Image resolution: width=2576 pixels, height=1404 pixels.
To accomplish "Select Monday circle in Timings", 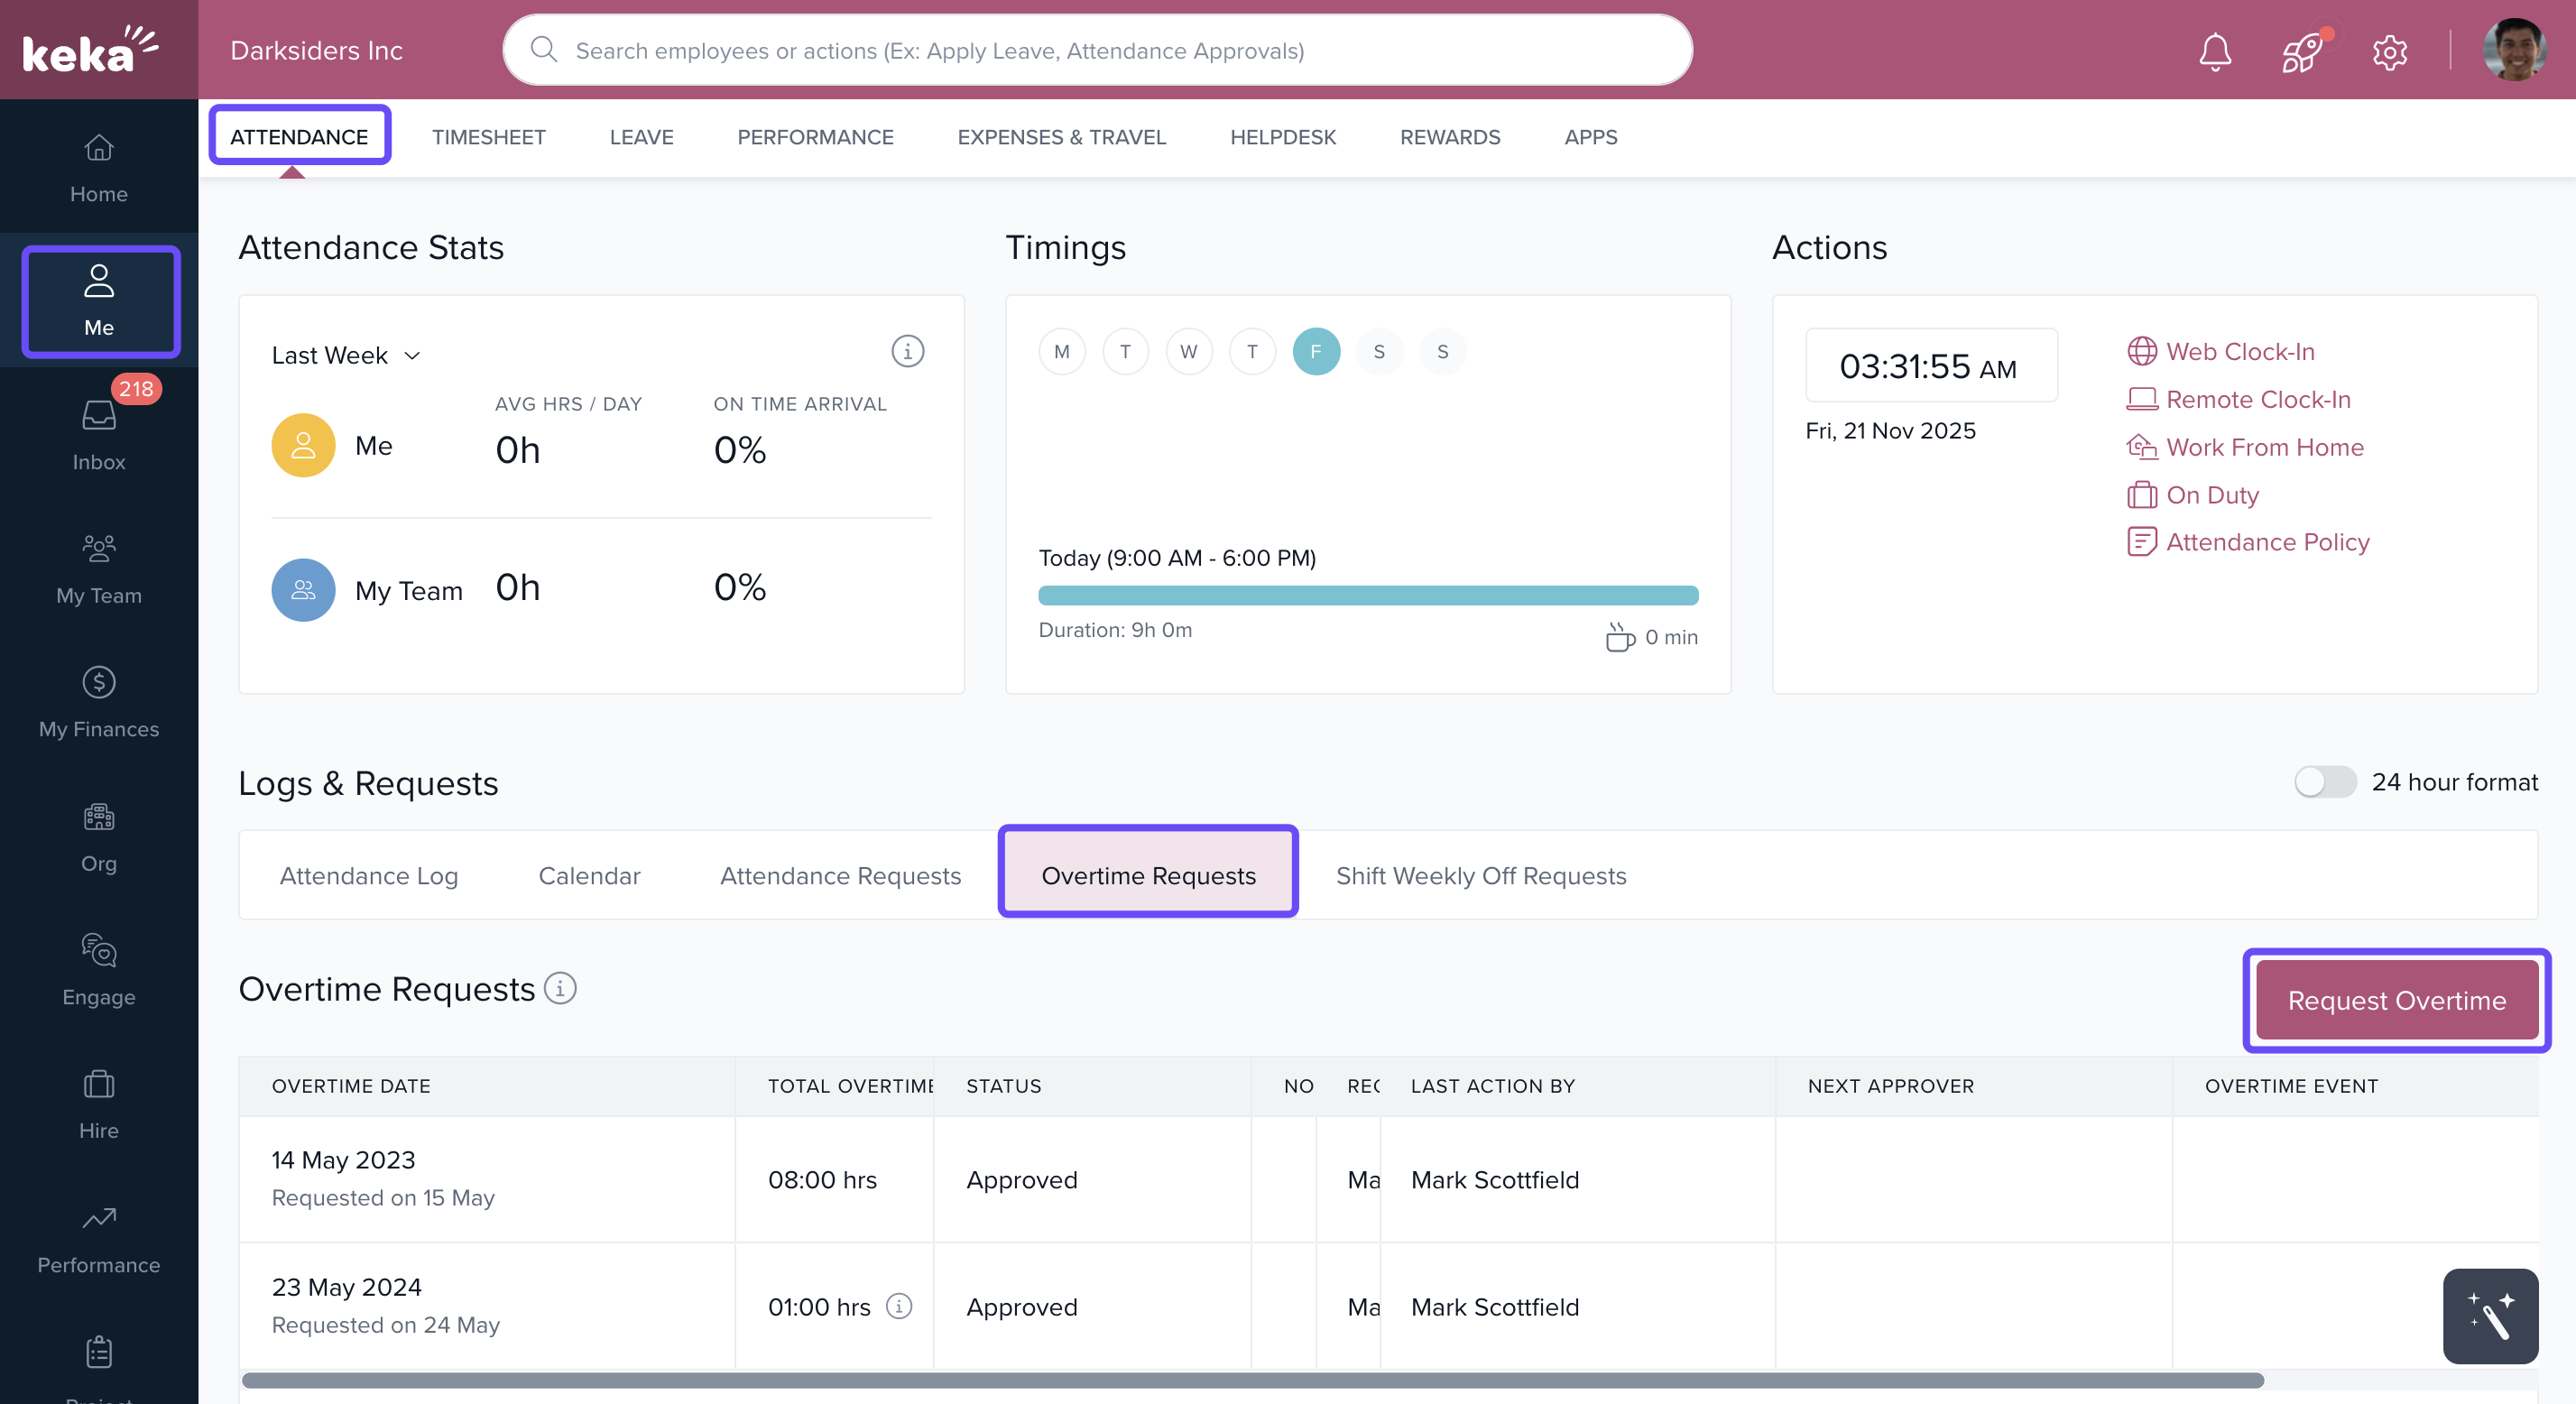I will coord(1061,351).
